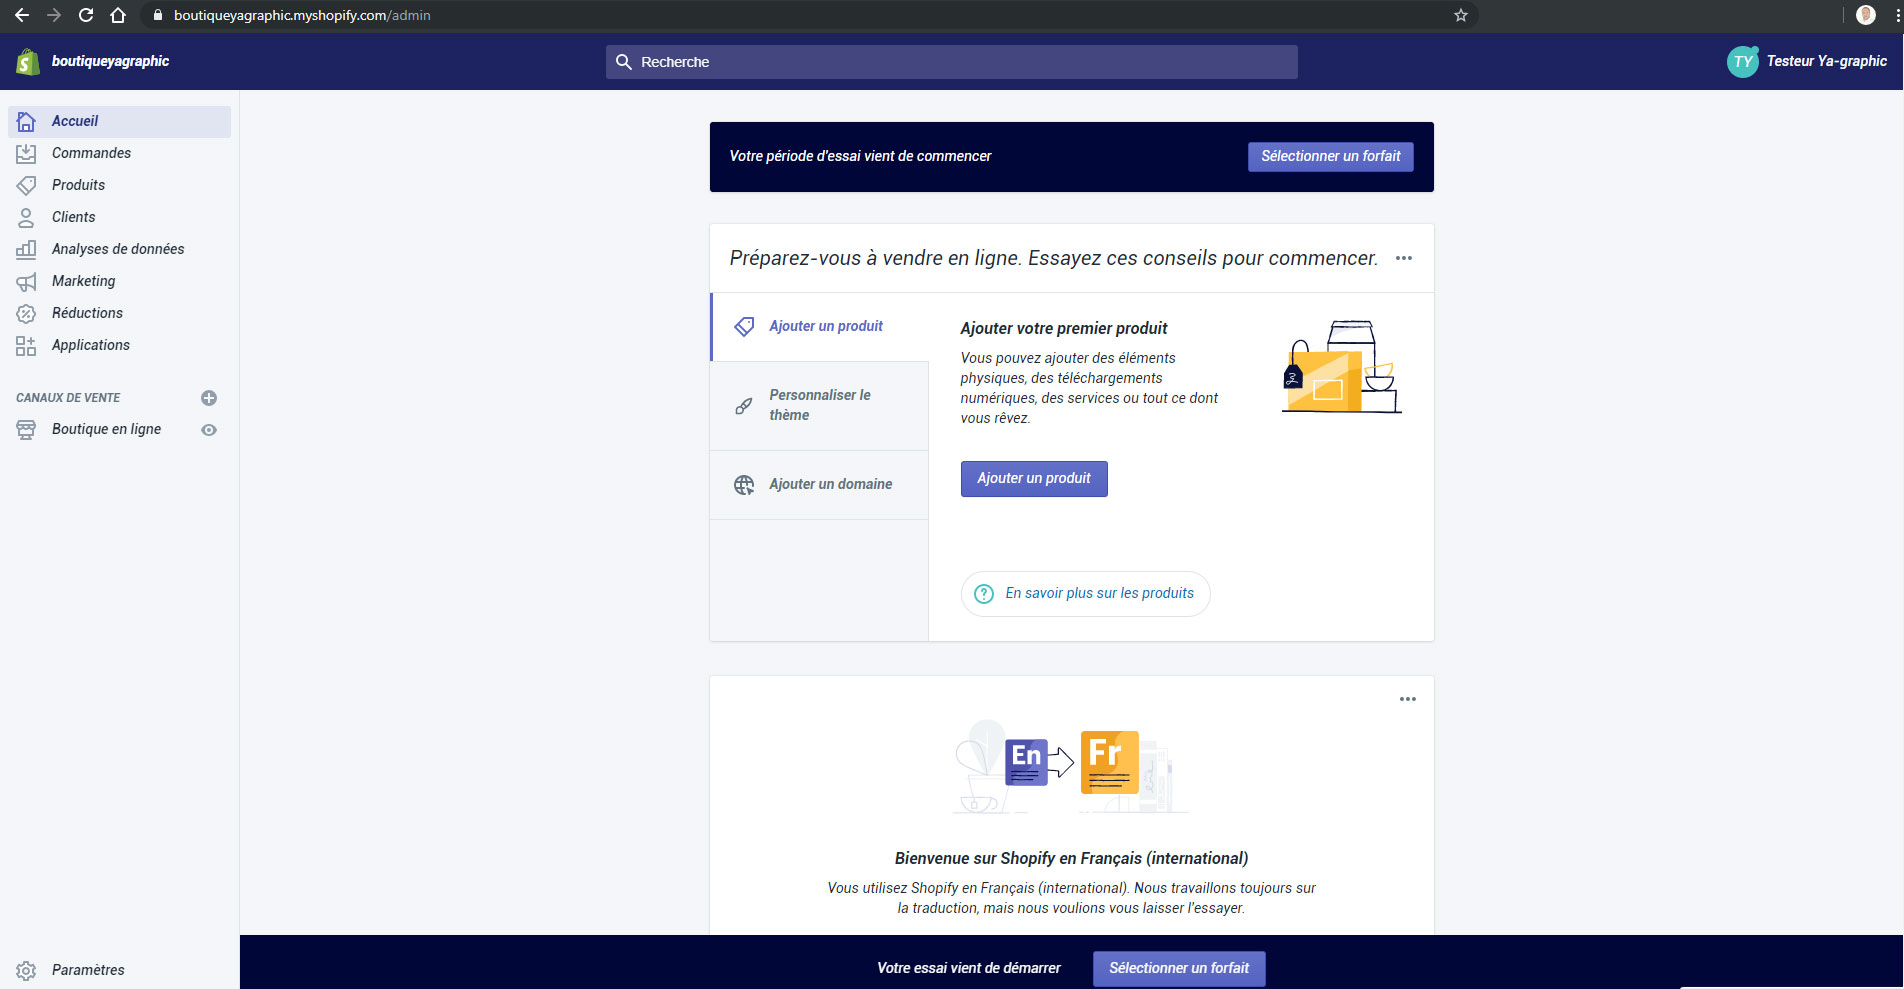Open Marketing megaphone icon
Viewport: 1904px width, 989px height.
point(26,281)
